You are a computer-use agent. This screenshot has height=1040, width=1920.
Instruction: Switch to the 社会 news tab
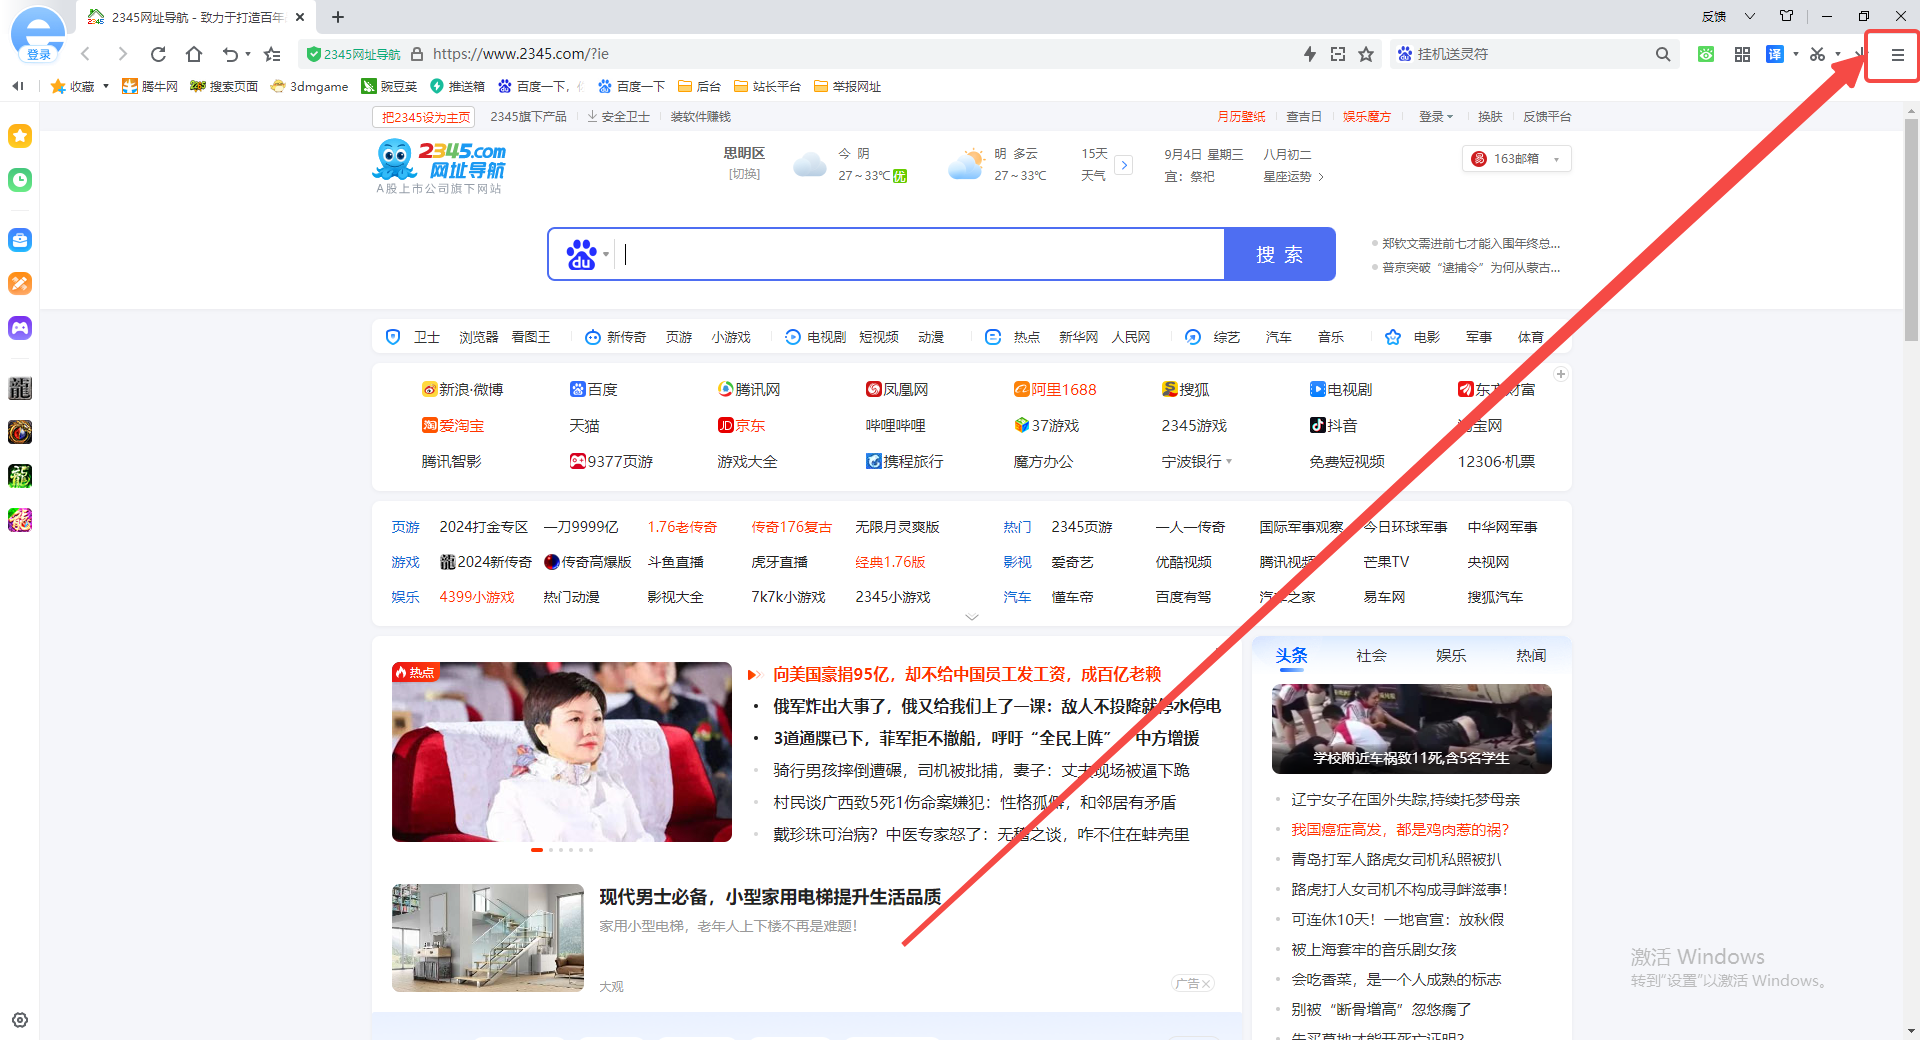[x=1371, y=656]
